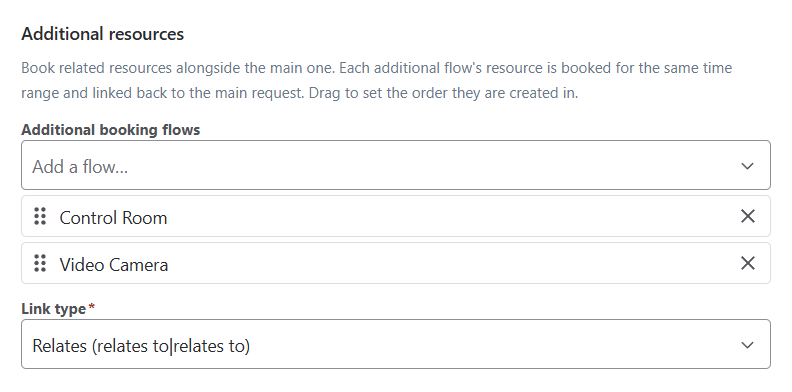Select the Control Room flow label
This screenshot has width=792, height=392.
click(113, 218)
